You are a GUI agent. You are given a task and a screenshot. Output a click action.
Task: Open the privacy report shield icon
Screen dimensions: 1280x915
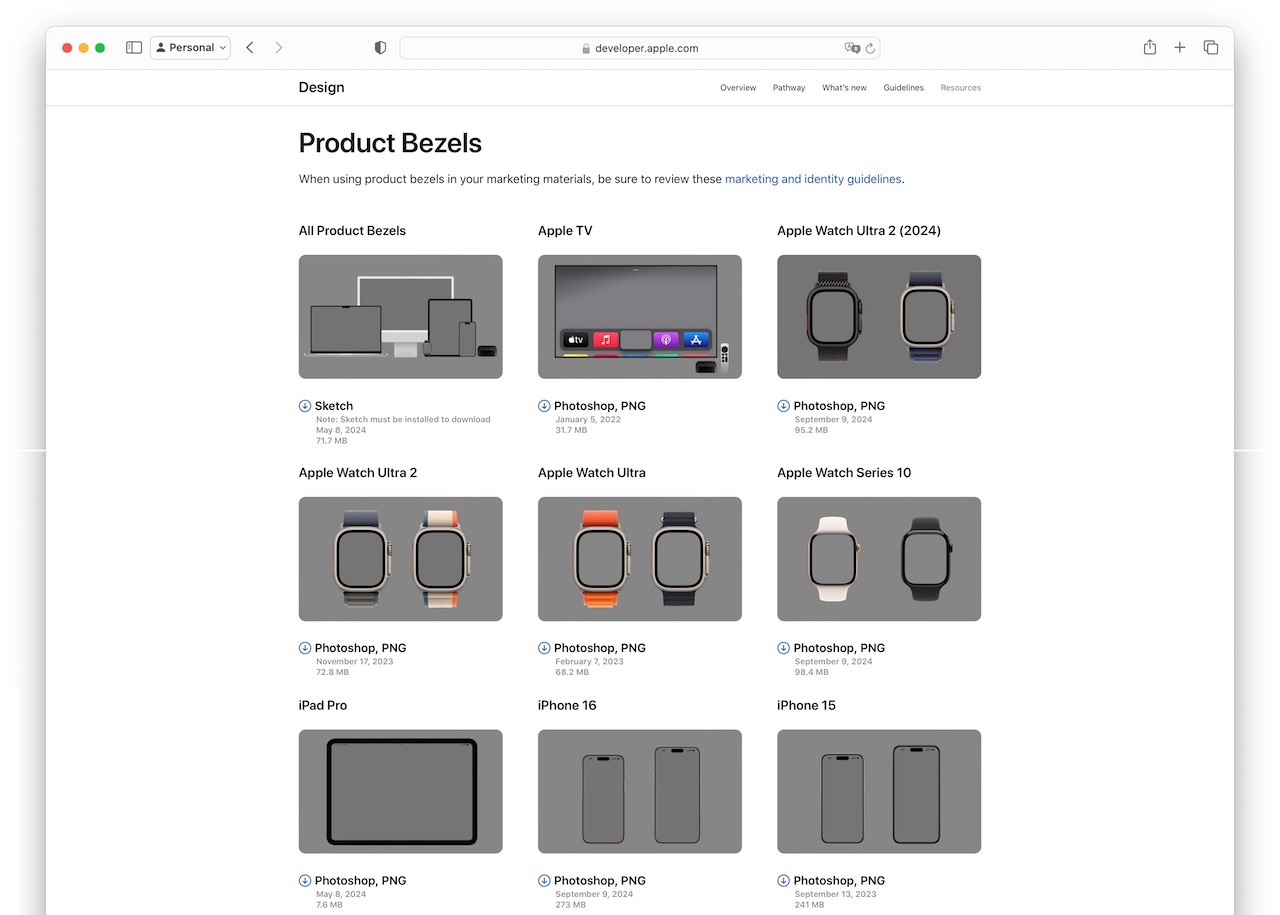click(380, 47)
